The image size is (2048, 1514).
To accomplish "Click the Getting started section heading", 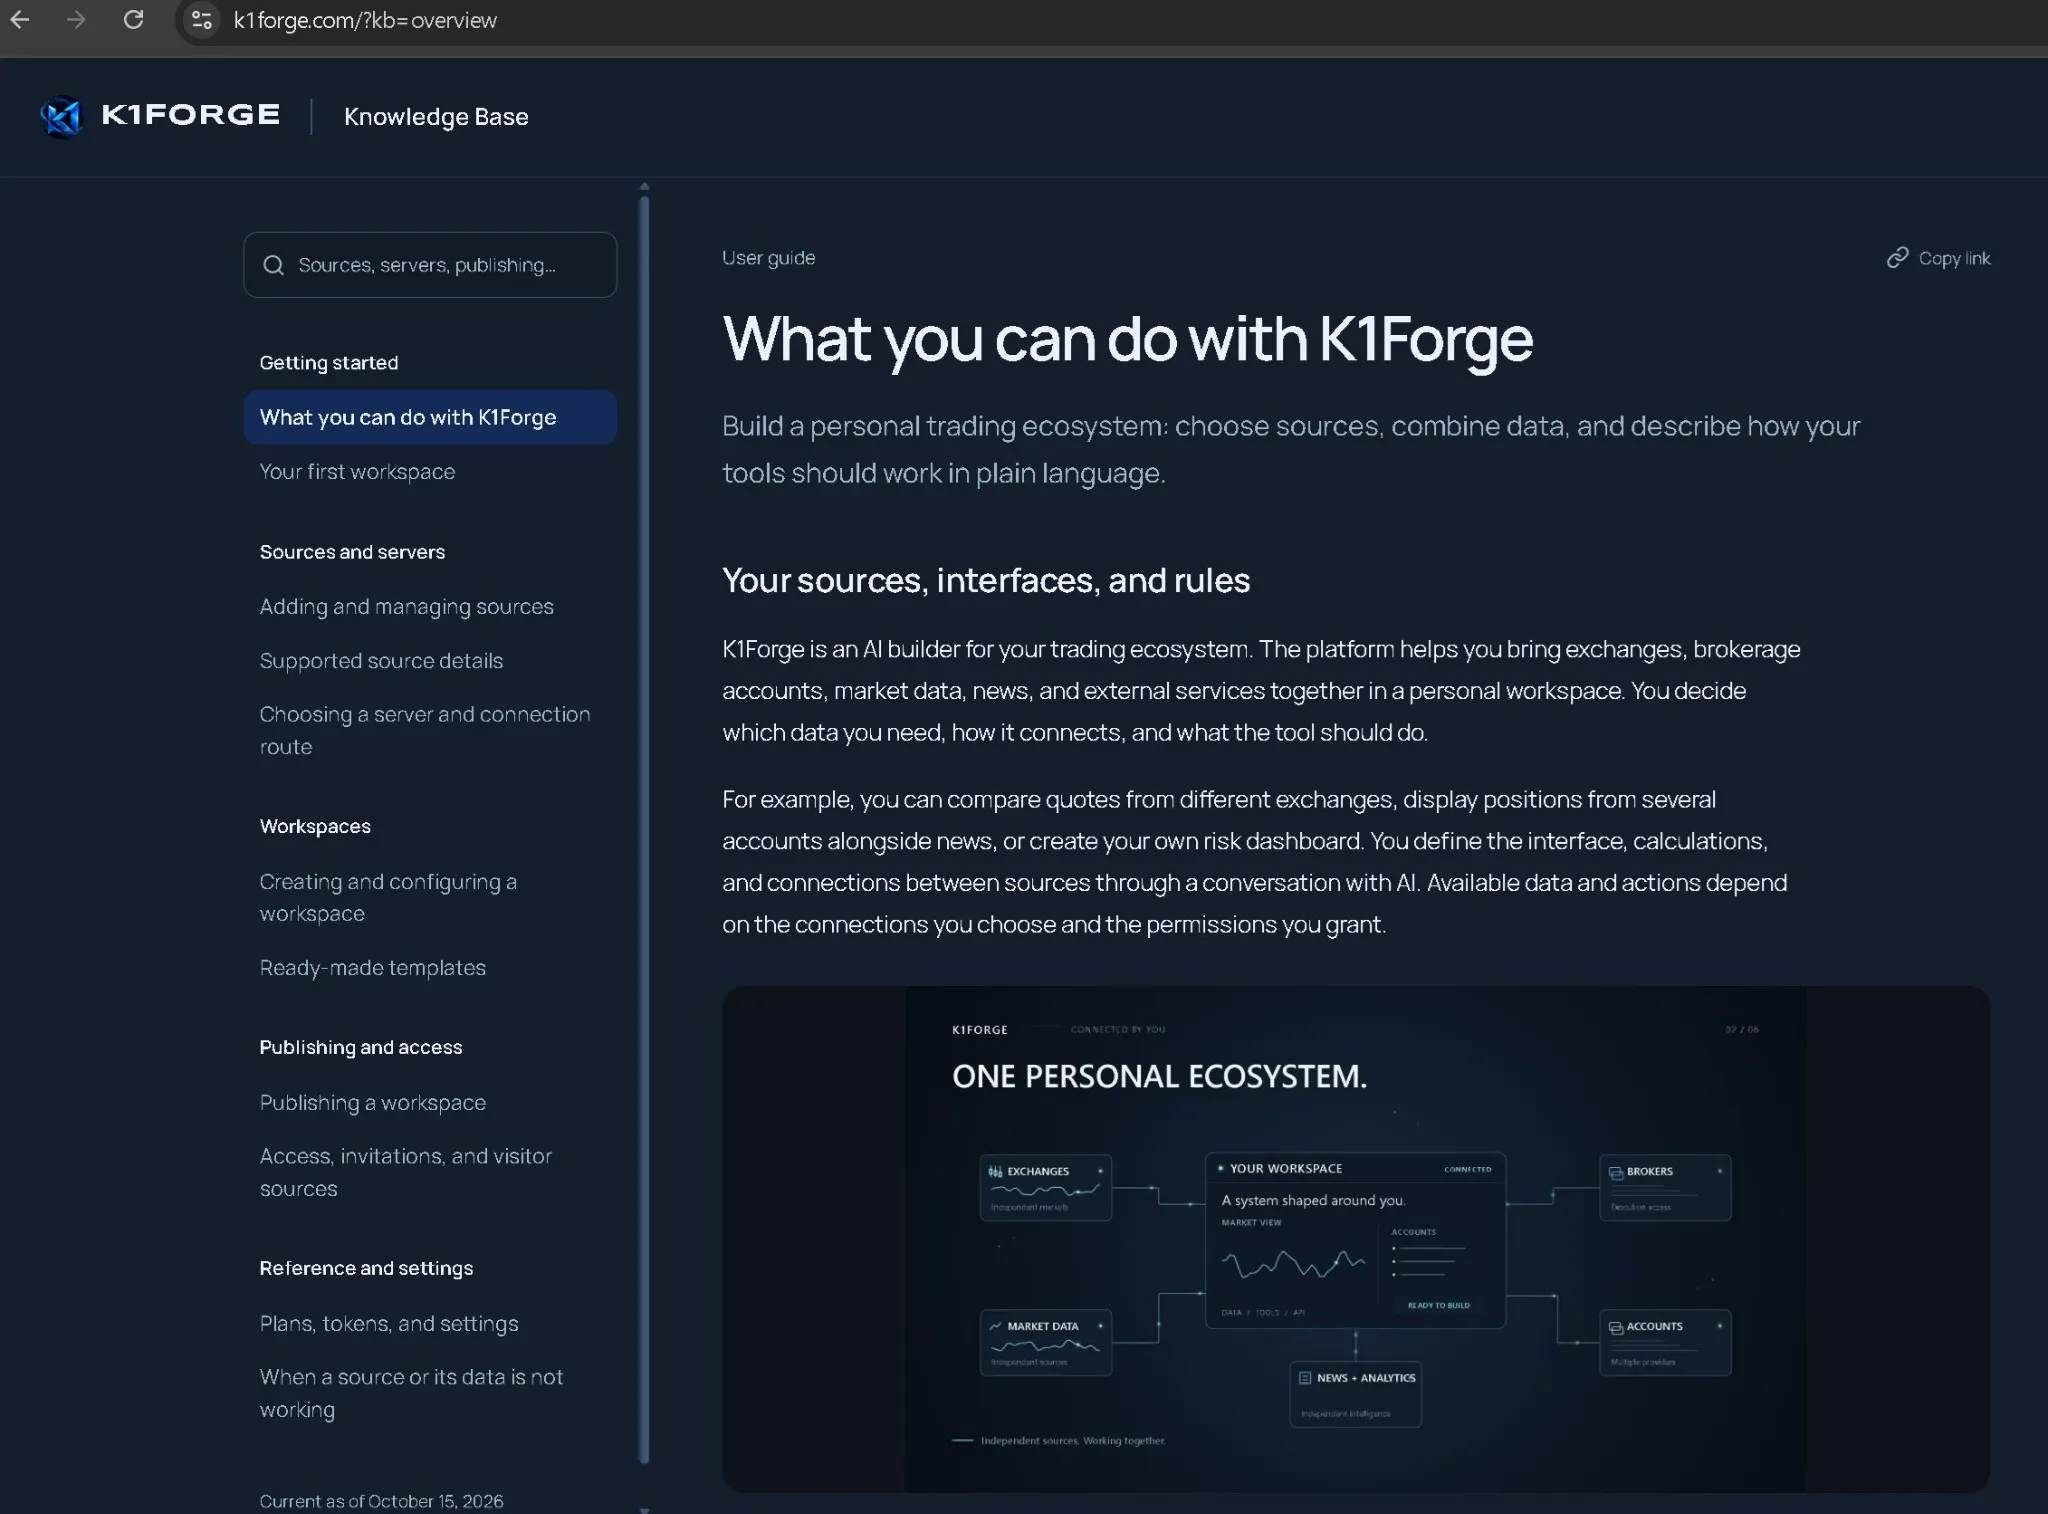I will pyautogui.click(x=329, y=362).
